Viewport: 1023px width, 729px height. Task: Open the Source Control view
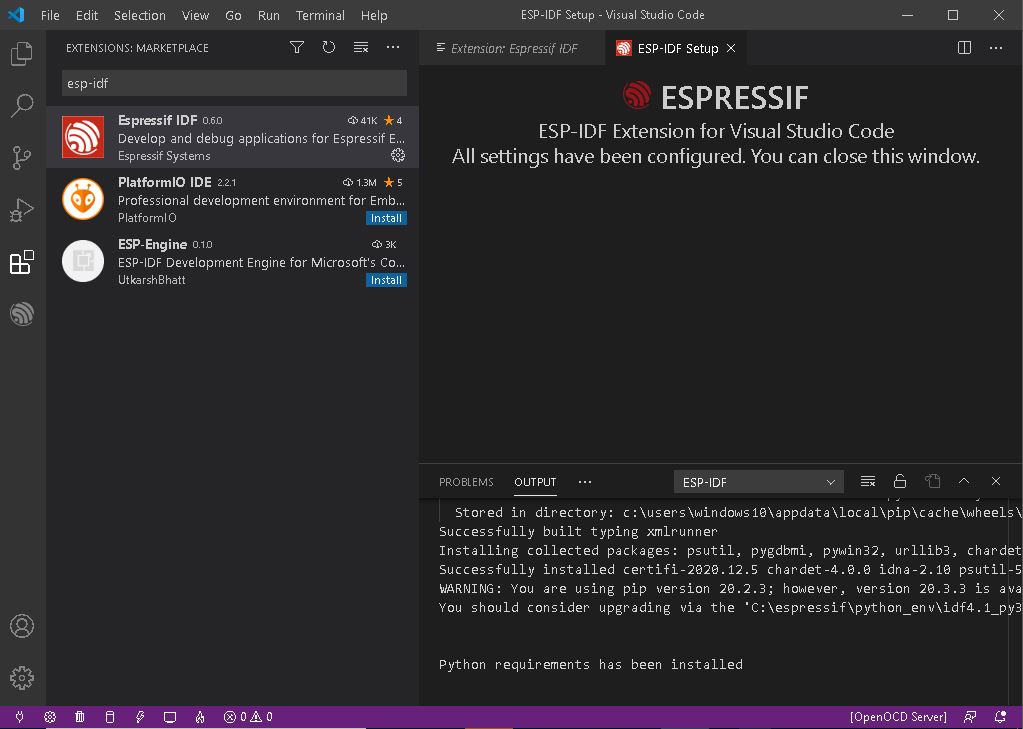tap(22, 157)
